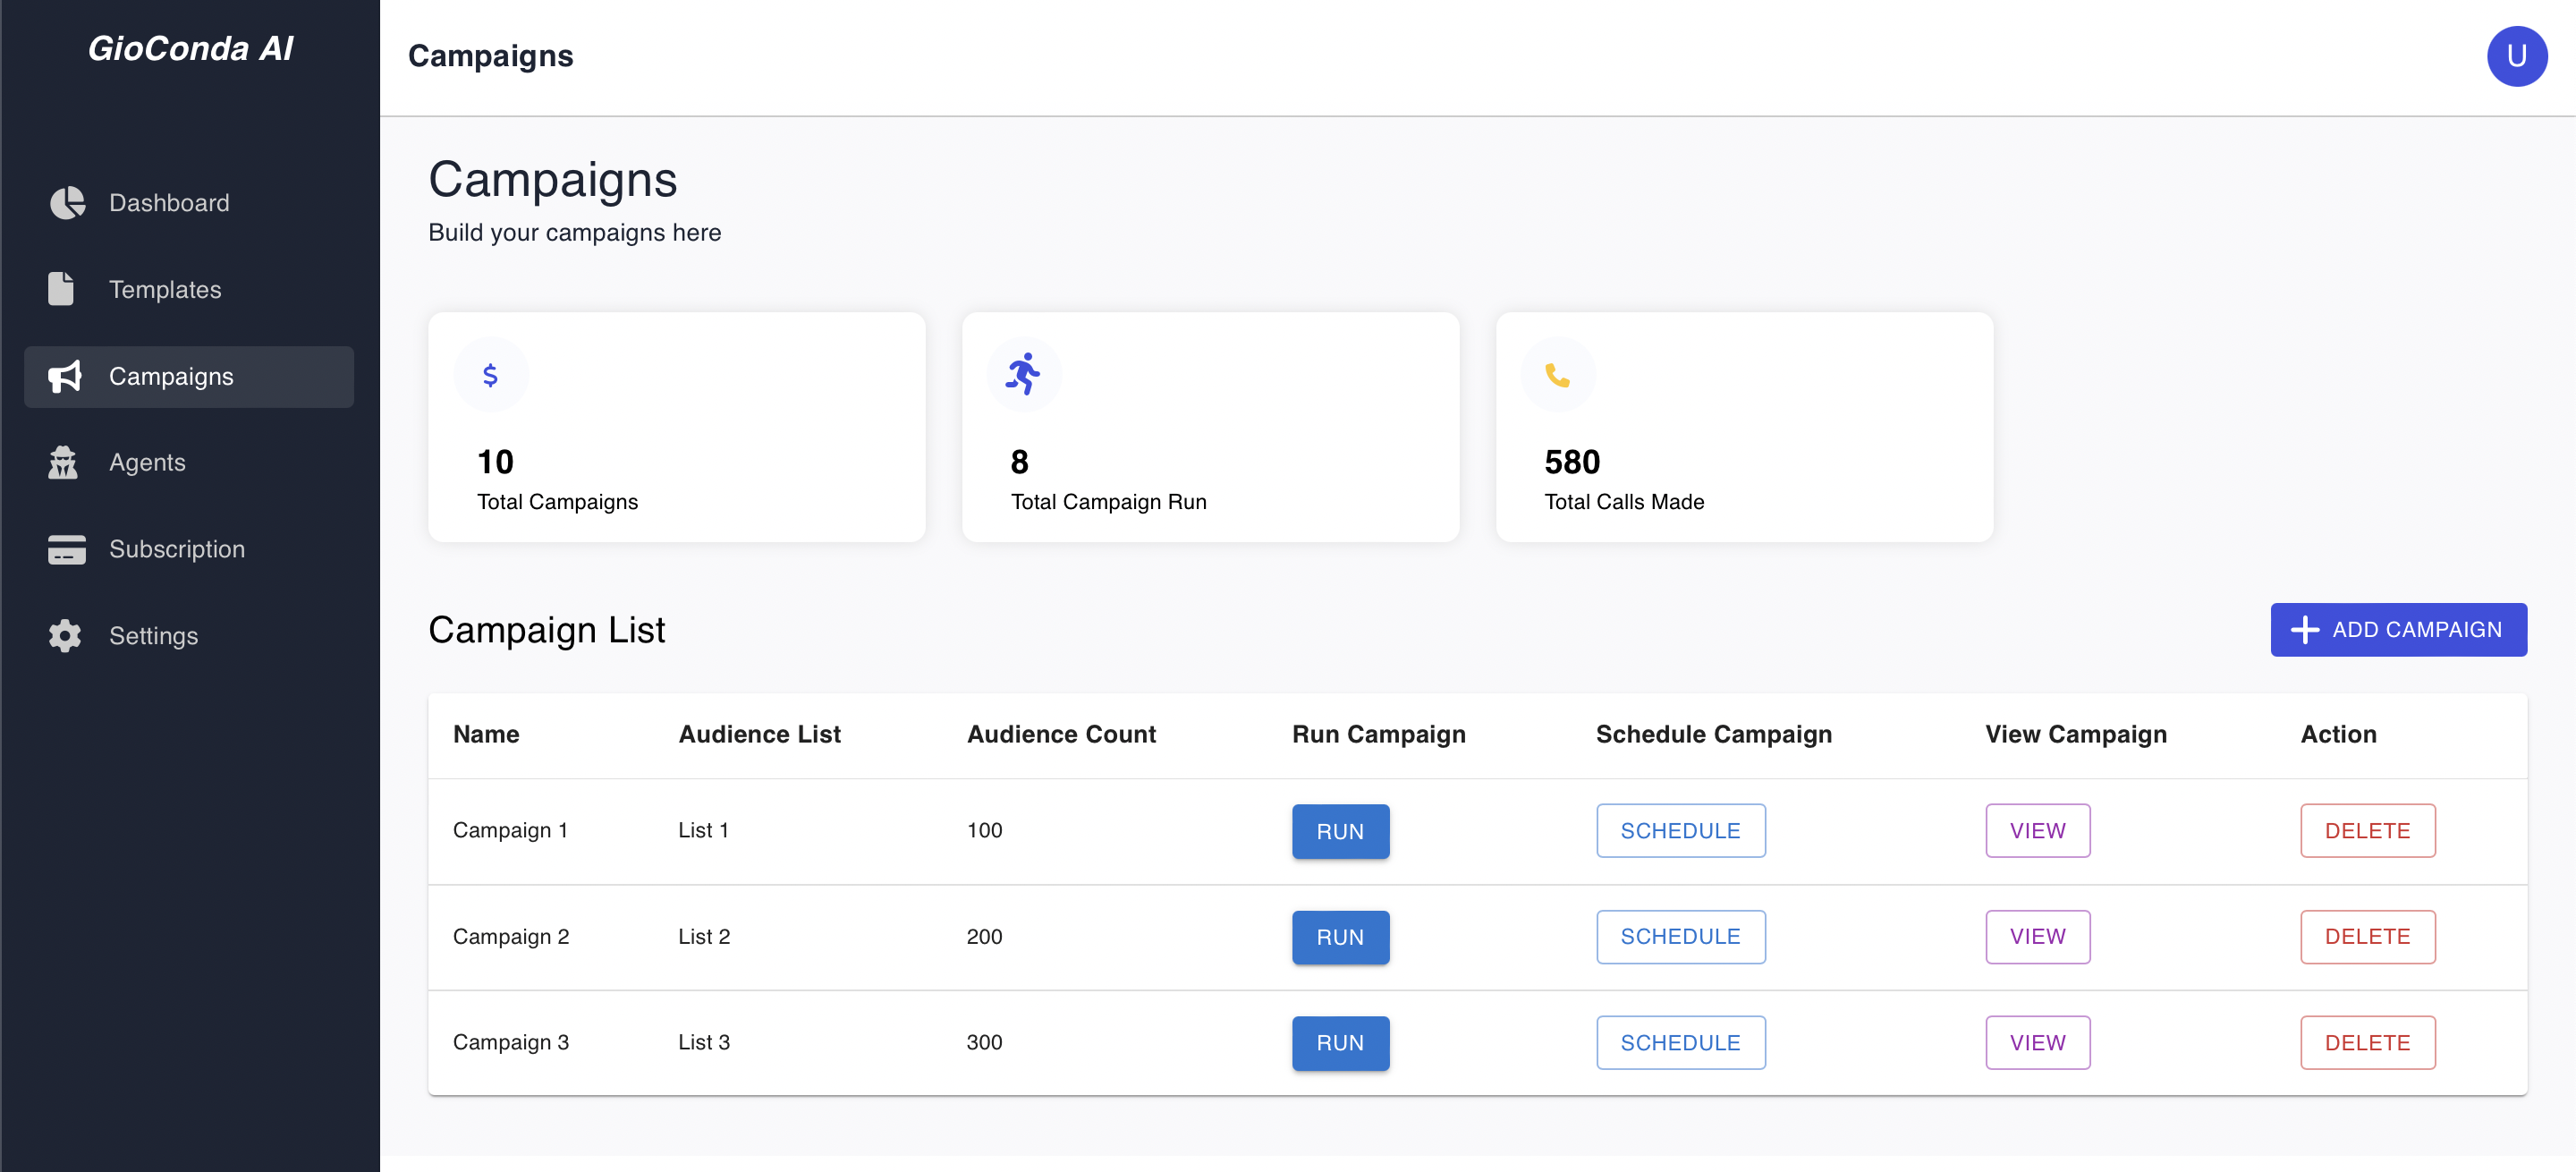Click the Total Campaigns label
The image size is (2576, 1172).
(557, 502)
